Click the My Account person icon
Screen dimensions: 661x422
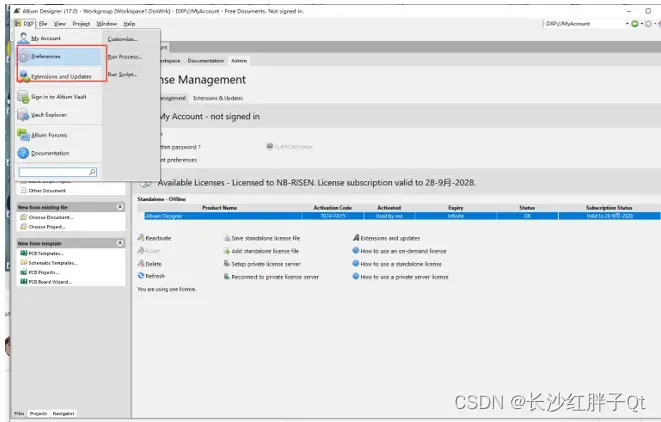coord(24,38)
